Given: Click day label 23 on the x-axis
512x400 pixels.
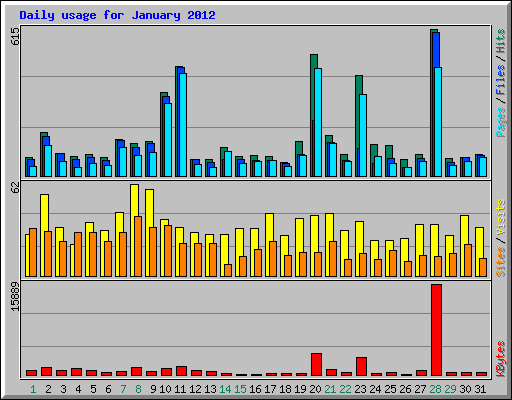Looking at the screenshot, I should click(360, 389).
